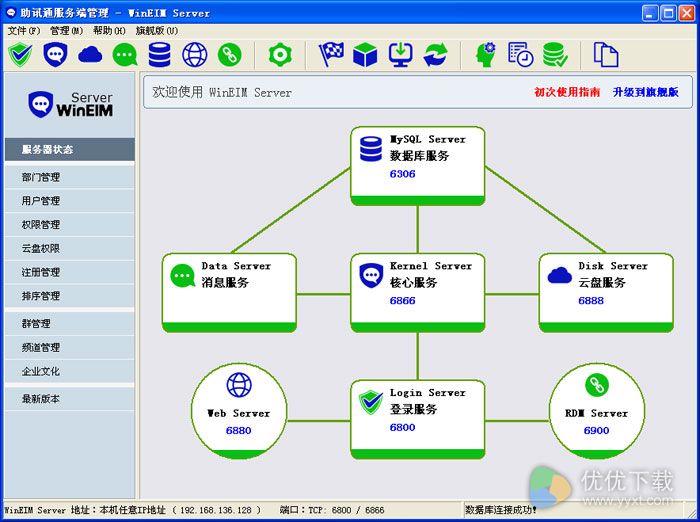Click the green shield checkmark toolbar icon
The height and width of the screenshot is (522, 700).
(20, 54)
